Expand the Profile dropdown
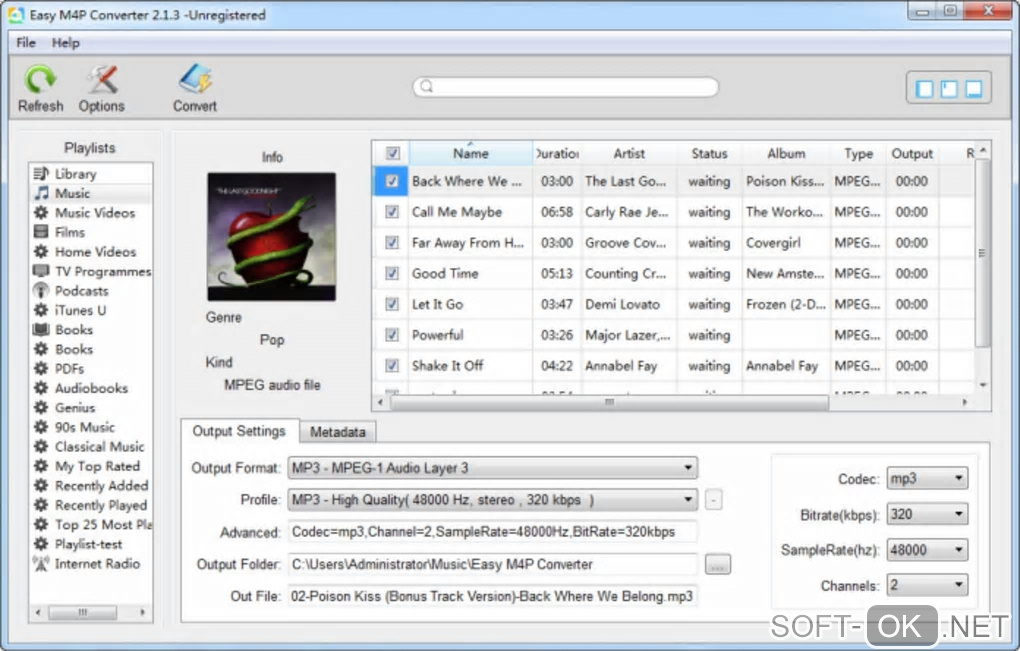 tap(492, 499)
